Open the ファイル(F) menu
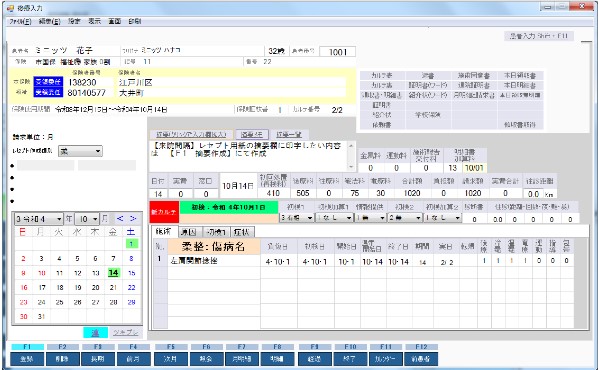Viewport: 598px width, 370px height. pos(20,21)
